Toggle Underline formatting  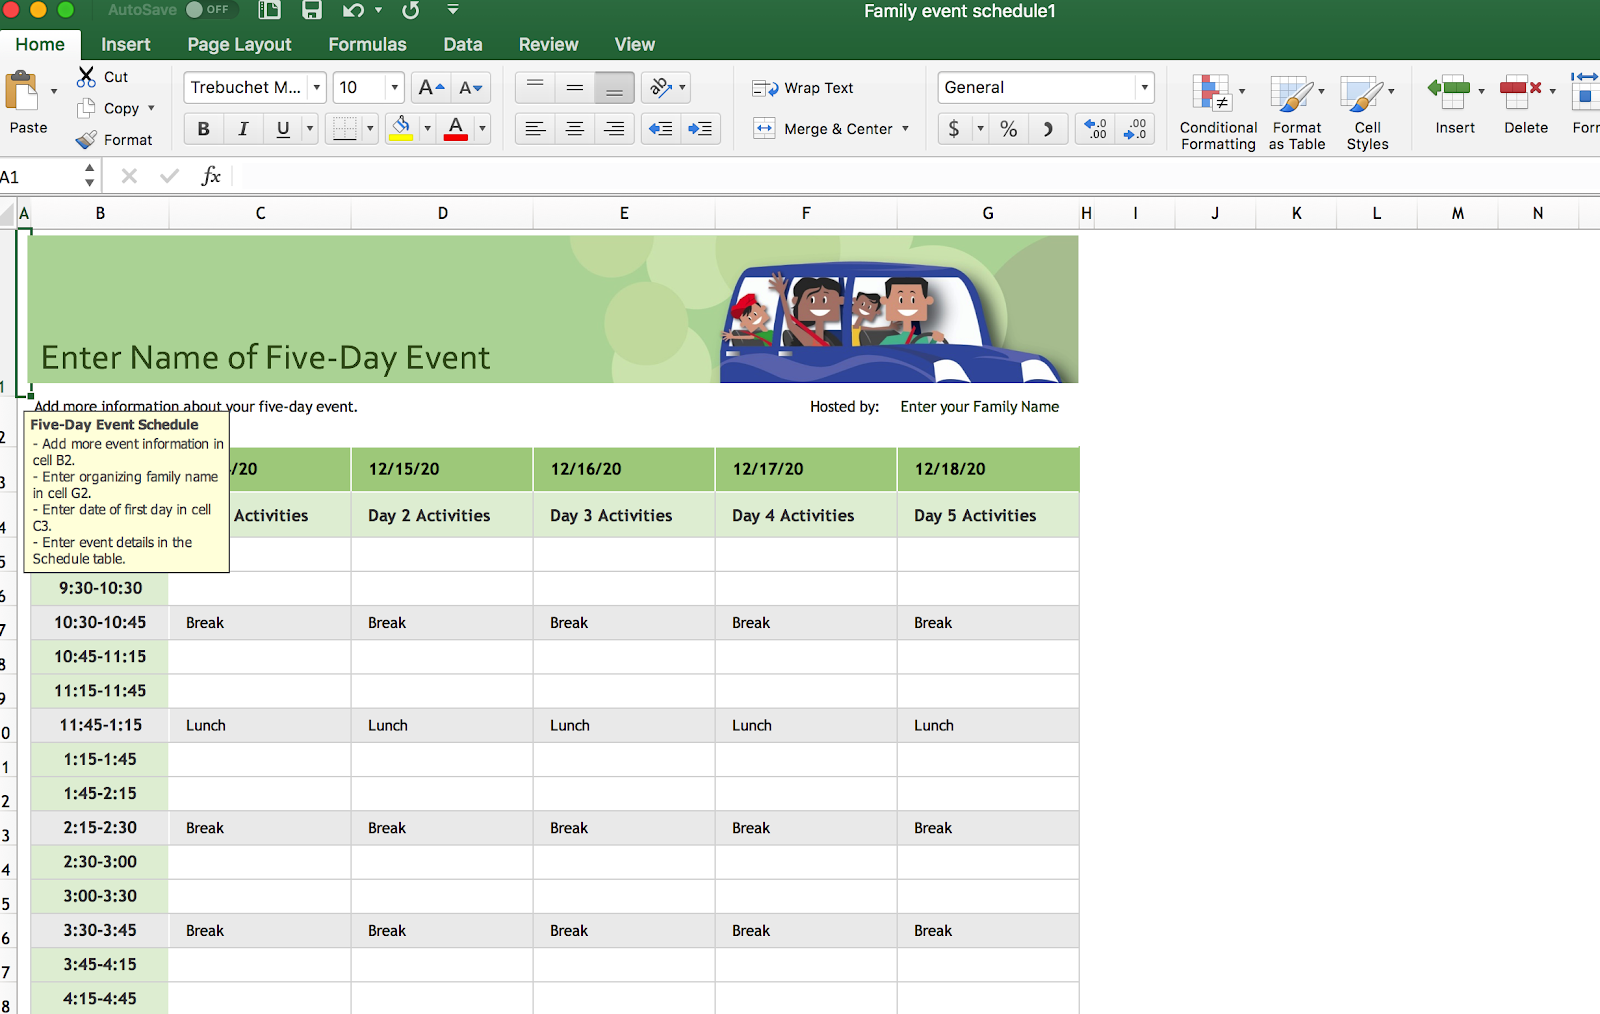click(283, 129)
